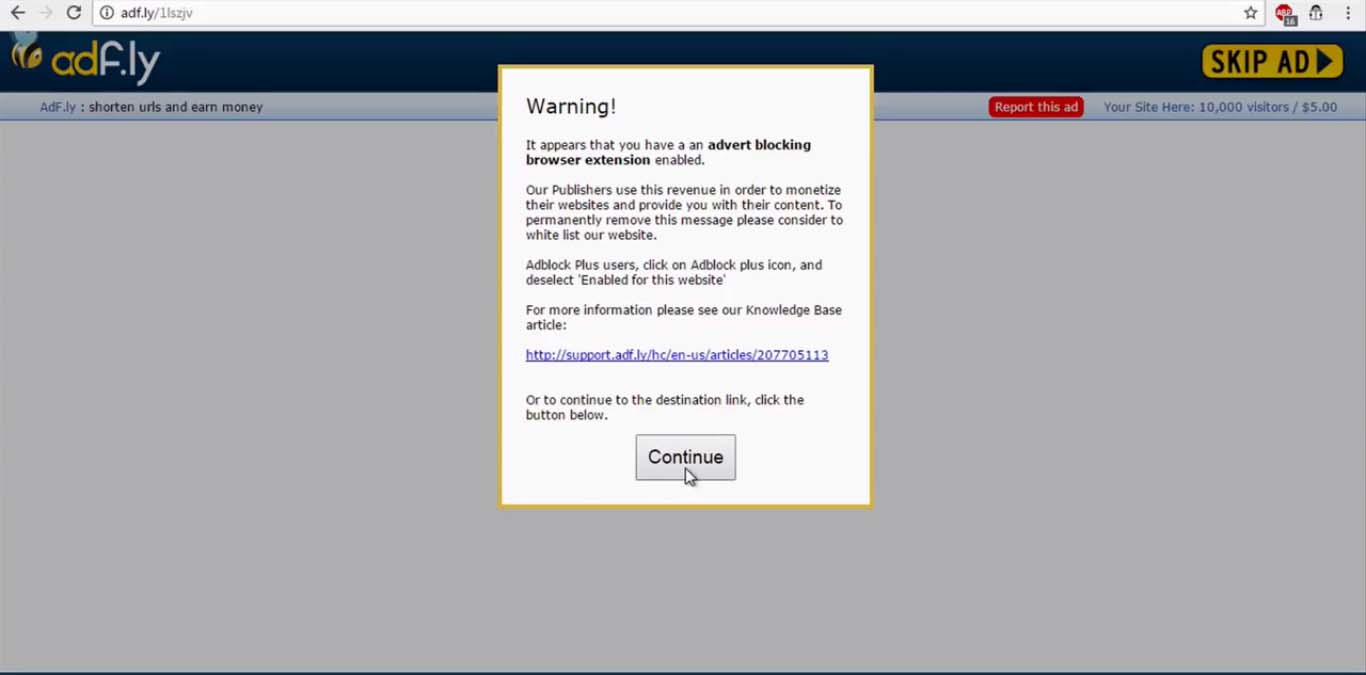Open the Chrome three-dot menu

point(1348,13)
